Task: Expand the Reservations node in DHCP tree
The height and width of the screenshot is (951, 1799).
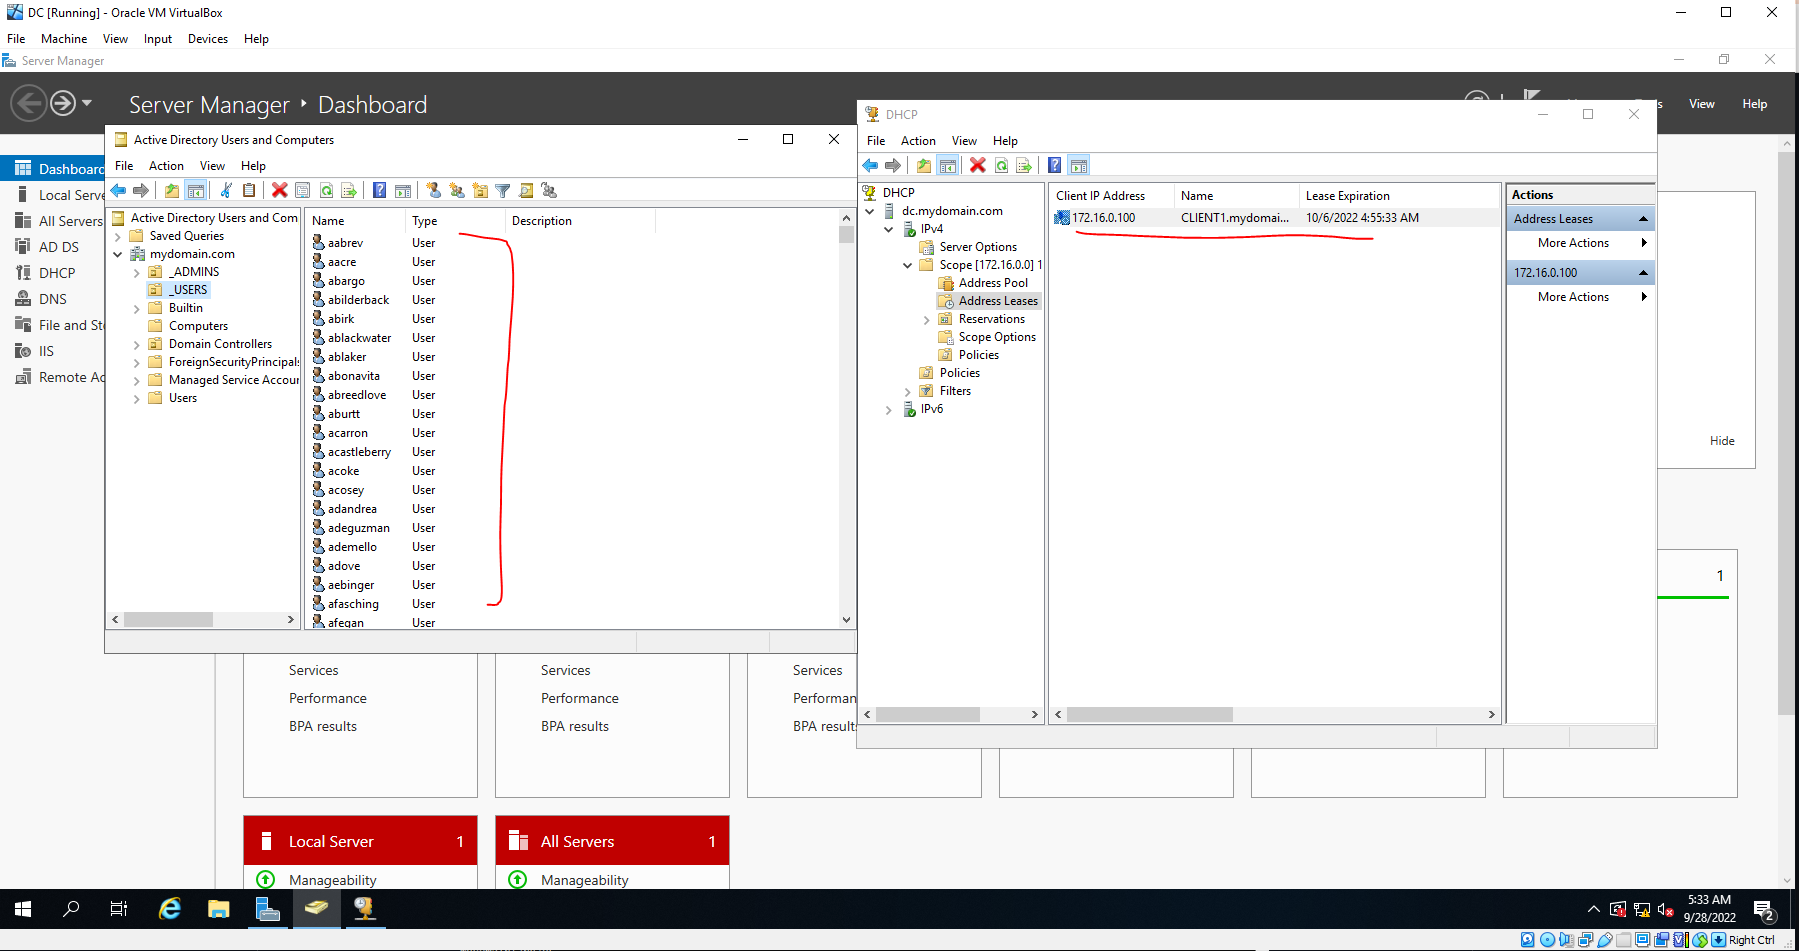Action: tap(927, 320)
